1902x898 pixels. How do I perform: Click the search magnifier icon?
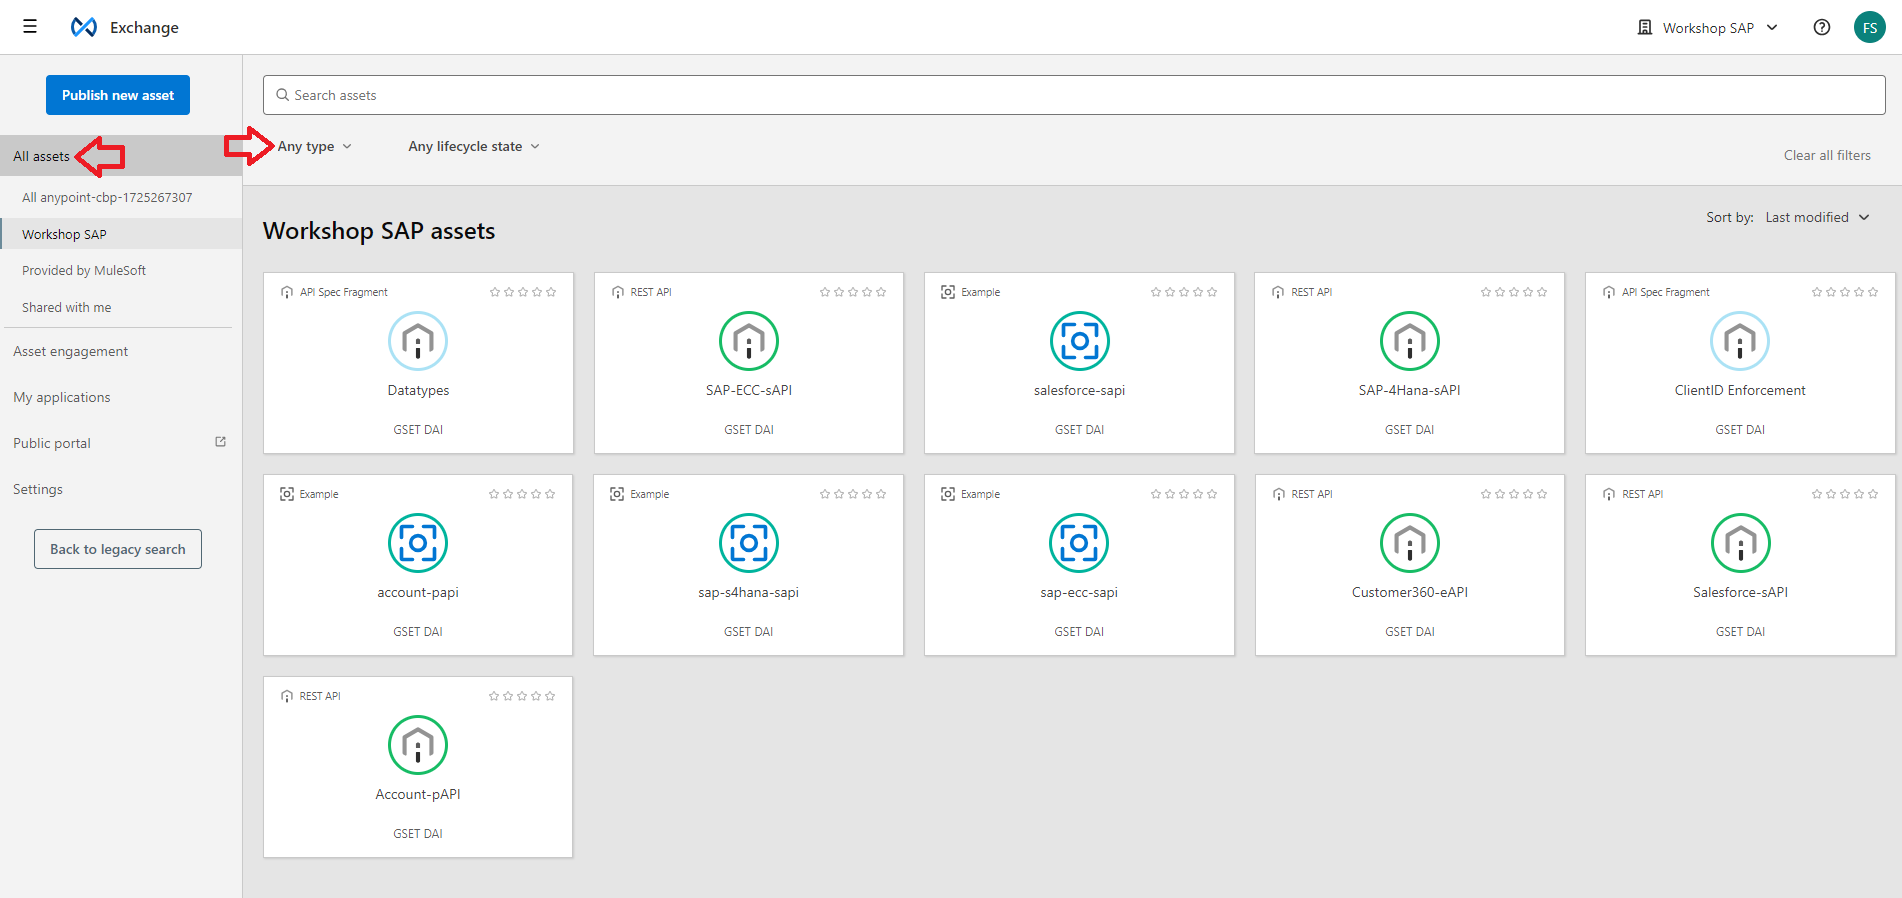coord(283,95)
